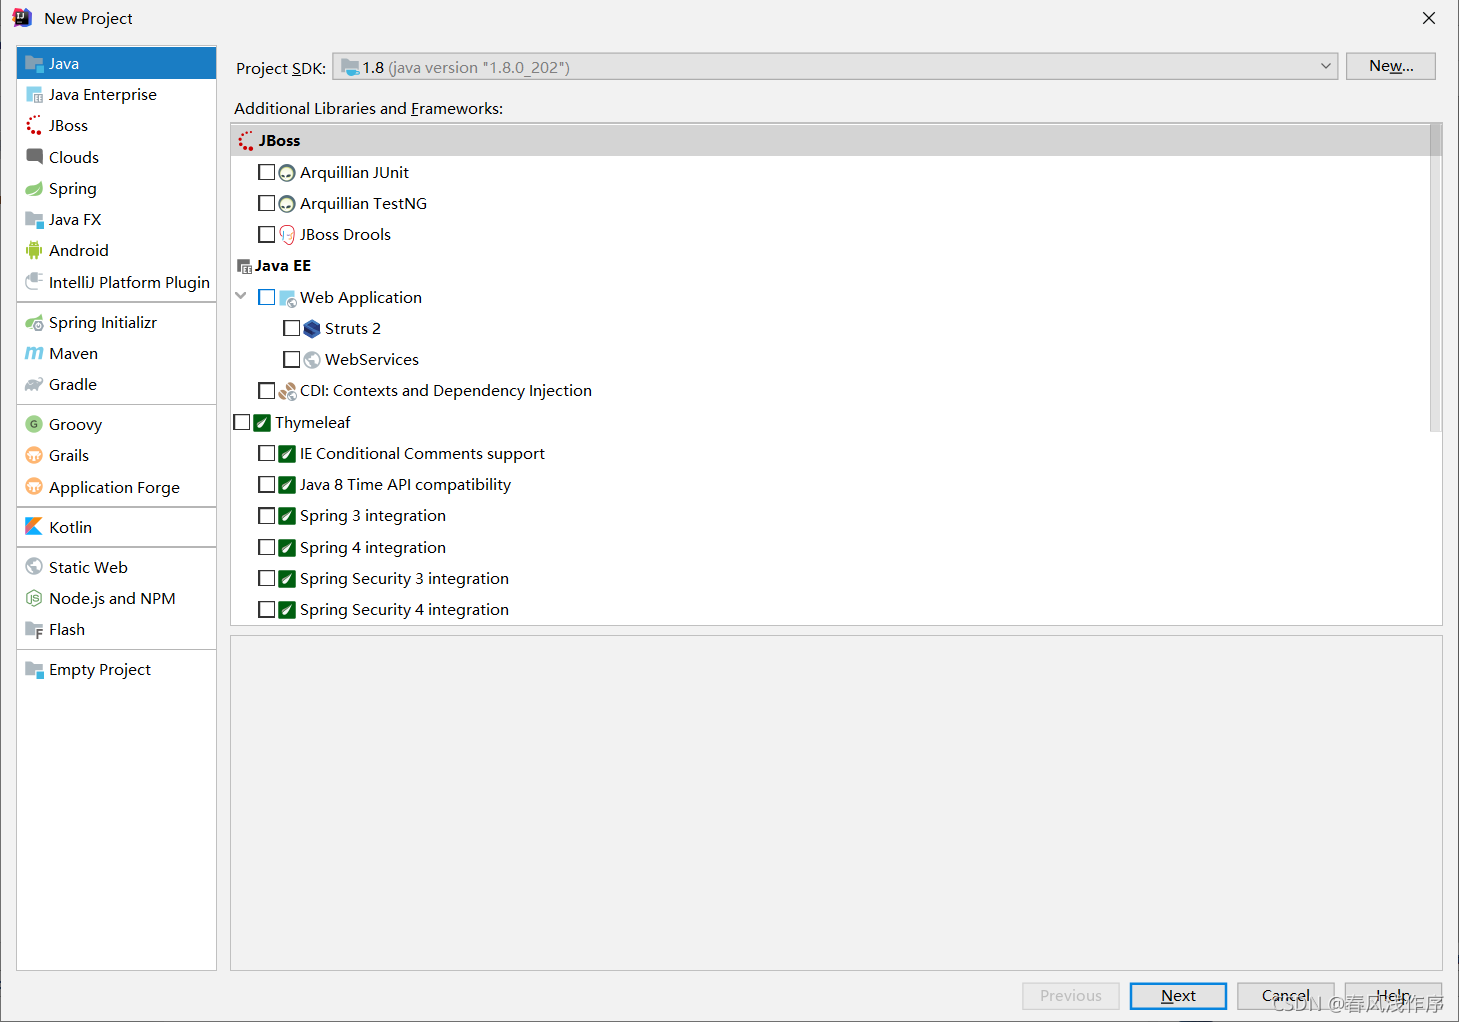This screenshot has width=1459, height=1022.
Task: Check Java 8 Time API compatibility checkbox
Action: click(x=266, y=484)
